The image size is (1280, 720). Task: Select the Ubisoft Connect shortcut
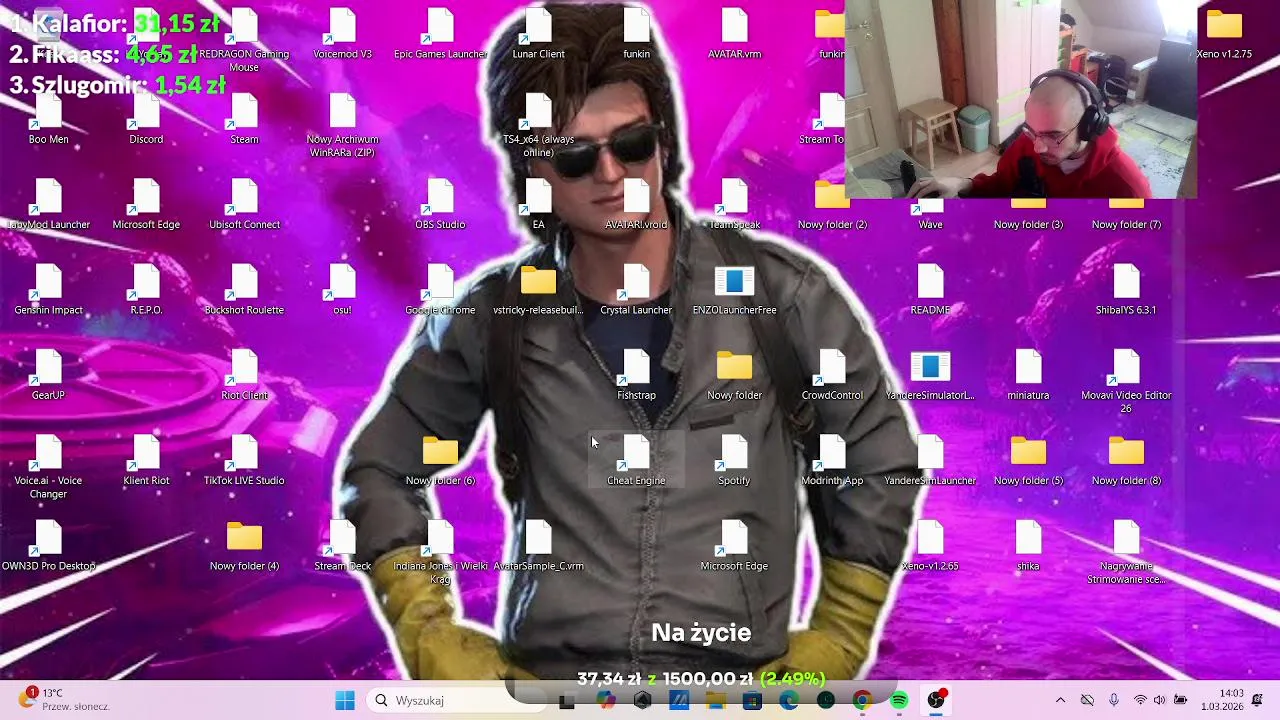(x=244, y=206)
